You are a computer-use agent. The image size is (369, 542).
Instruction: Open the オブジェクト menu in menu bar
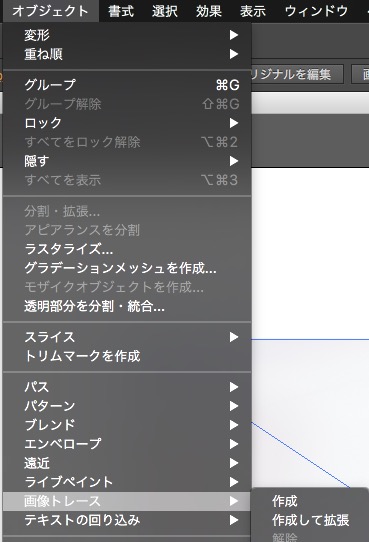(50, 11)
